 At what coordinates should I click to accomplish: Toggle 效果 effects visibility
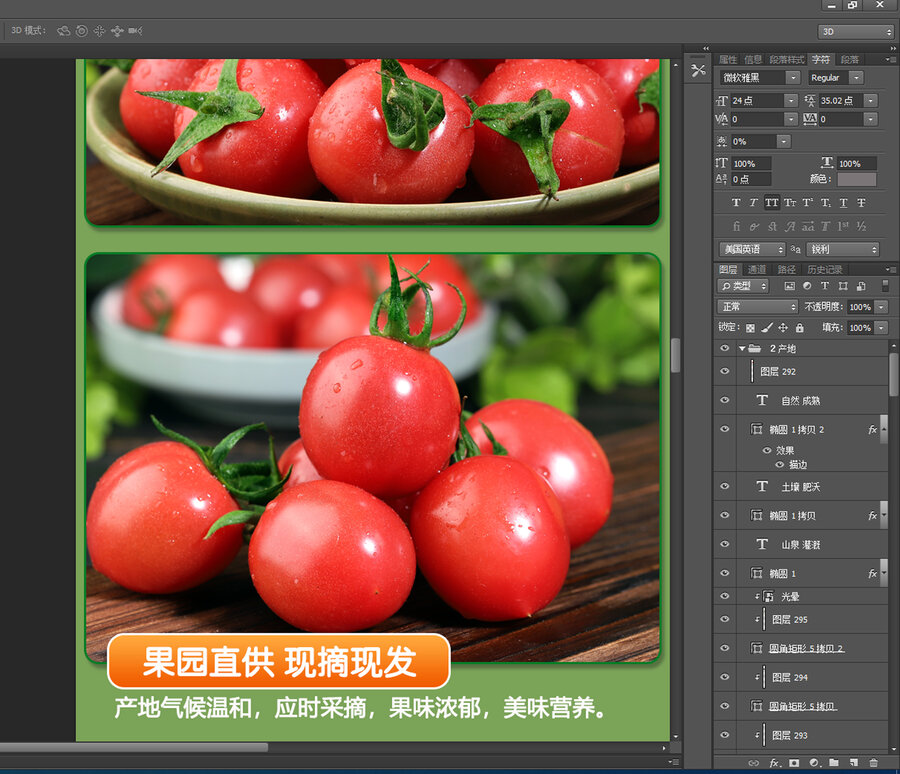pos(767,450)
